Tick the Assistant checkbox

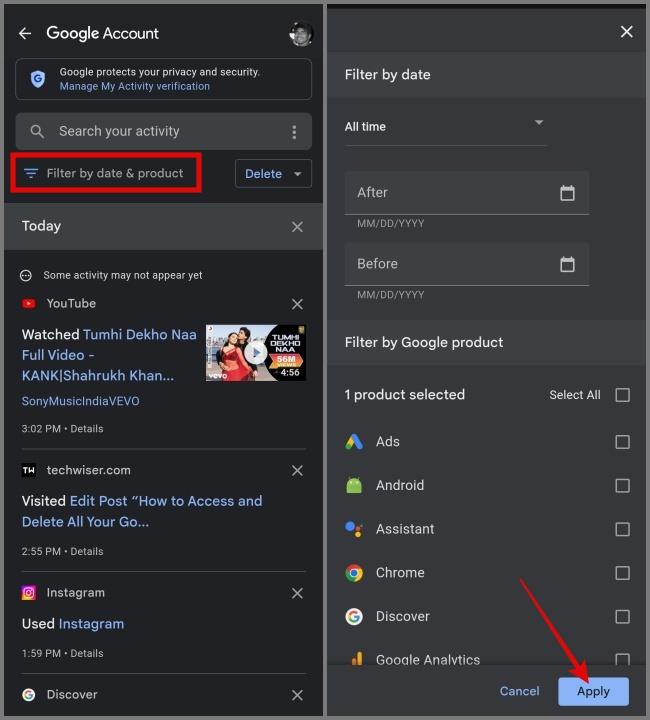coord(622,529)
